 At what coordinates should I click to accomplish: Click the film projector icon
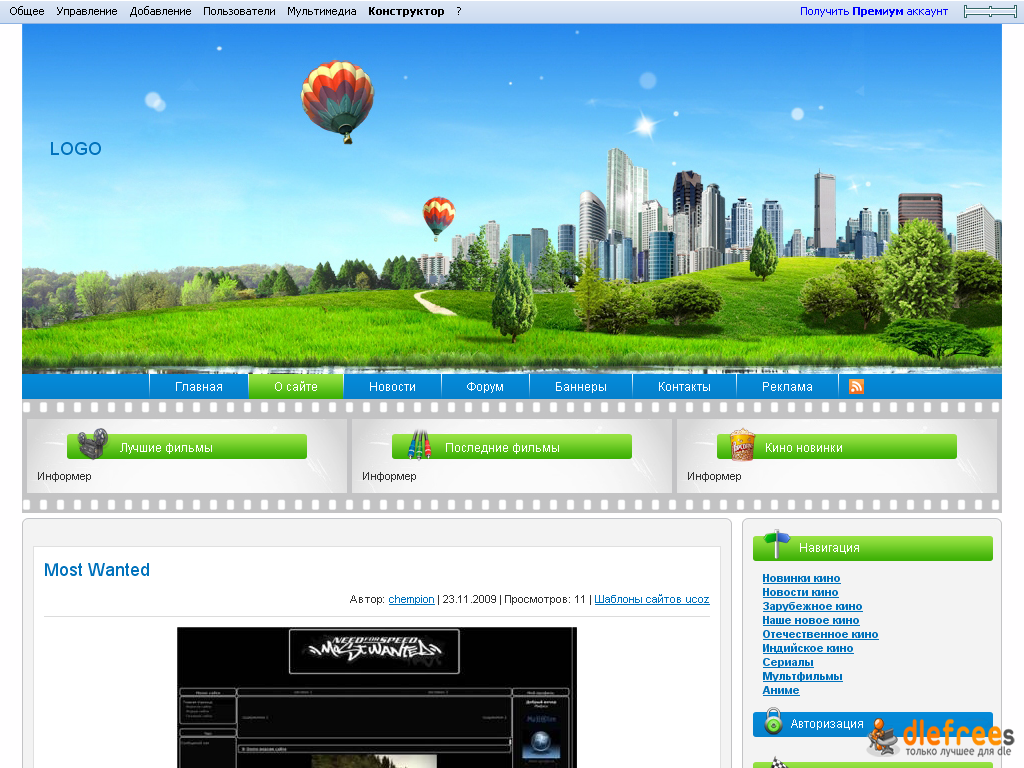click(x=92, y=445)
